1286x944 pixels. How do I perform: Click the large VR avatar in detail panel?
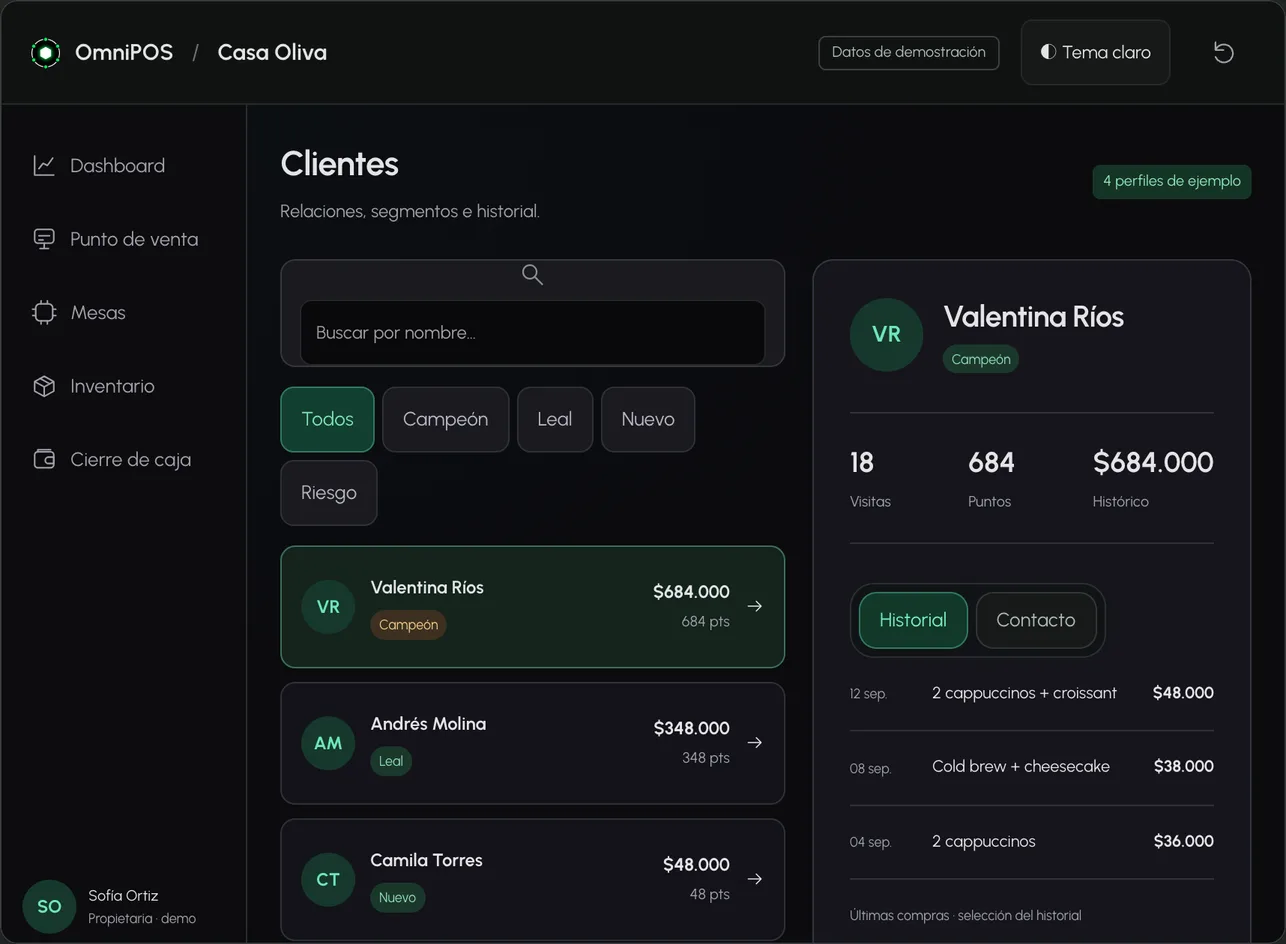886,335
